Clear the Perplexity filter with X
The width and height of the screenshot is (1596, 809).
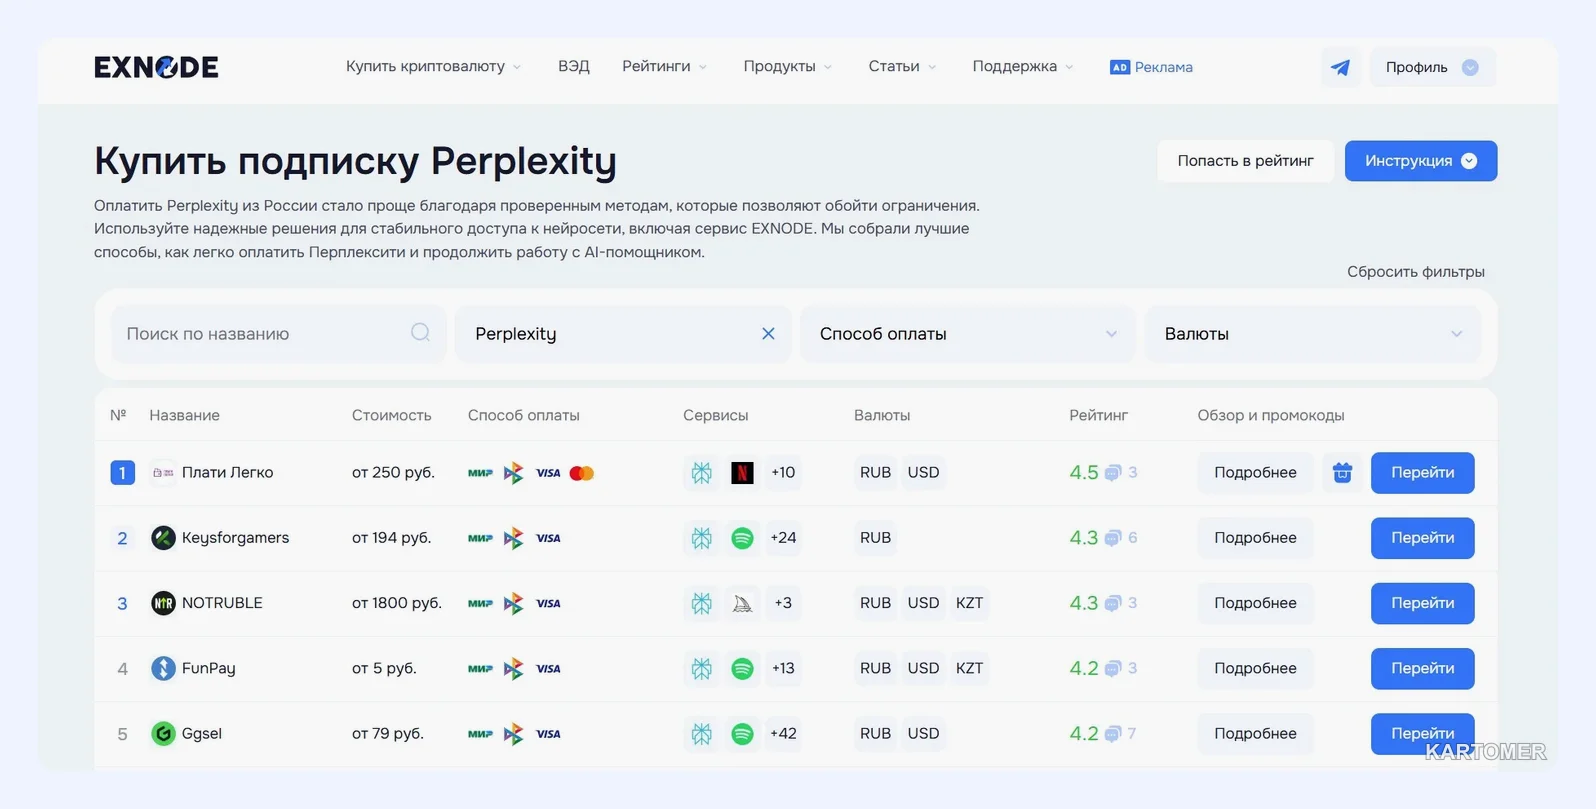[768, 334]
